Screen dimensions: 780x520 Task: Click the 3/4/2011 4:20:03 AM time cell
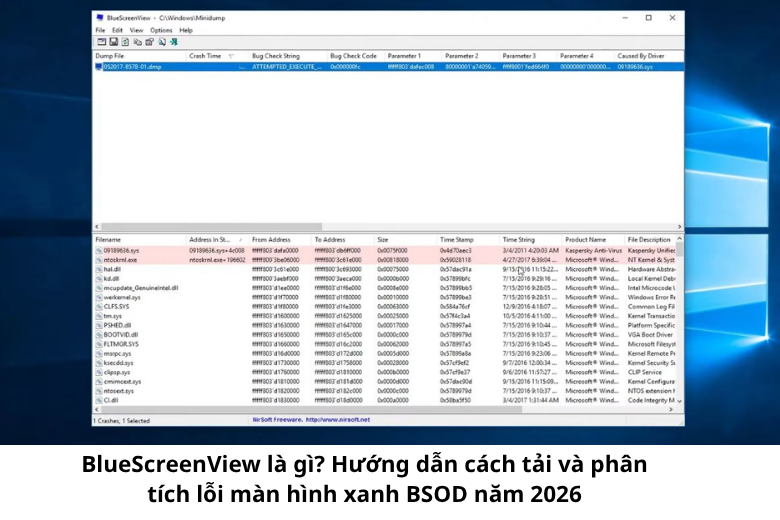[530, 251]
